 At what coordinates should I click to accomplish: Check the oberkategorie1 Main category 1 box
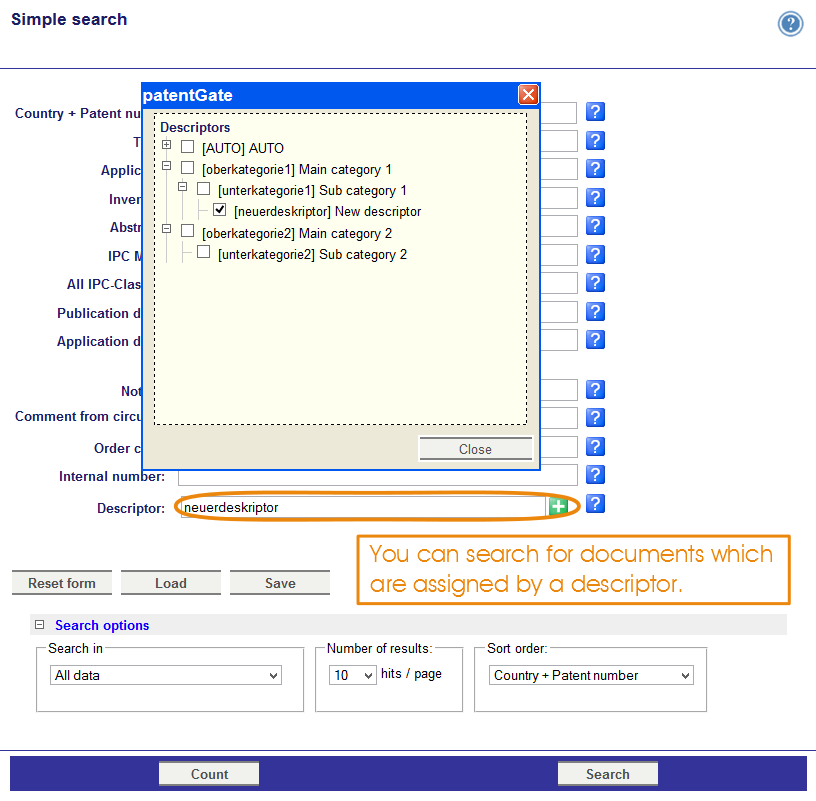[188, 168]
